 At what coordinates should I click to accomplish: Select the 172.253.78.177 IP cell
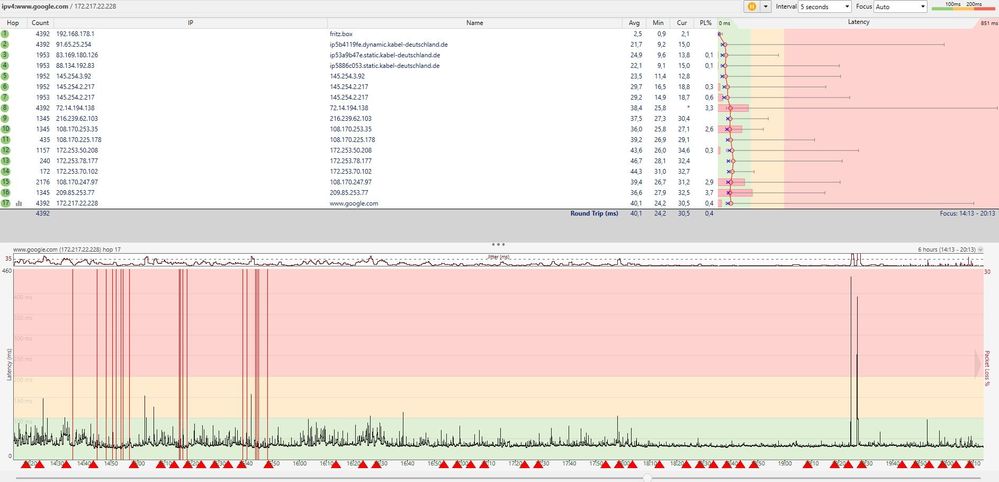click(x=77, y=160)
